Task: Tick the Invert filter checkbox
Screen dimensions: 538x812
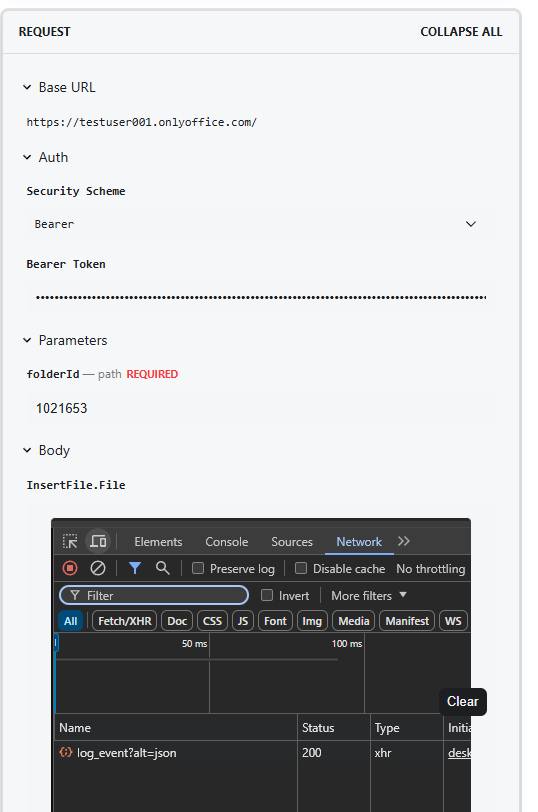Action: click(x=267, y=595)
